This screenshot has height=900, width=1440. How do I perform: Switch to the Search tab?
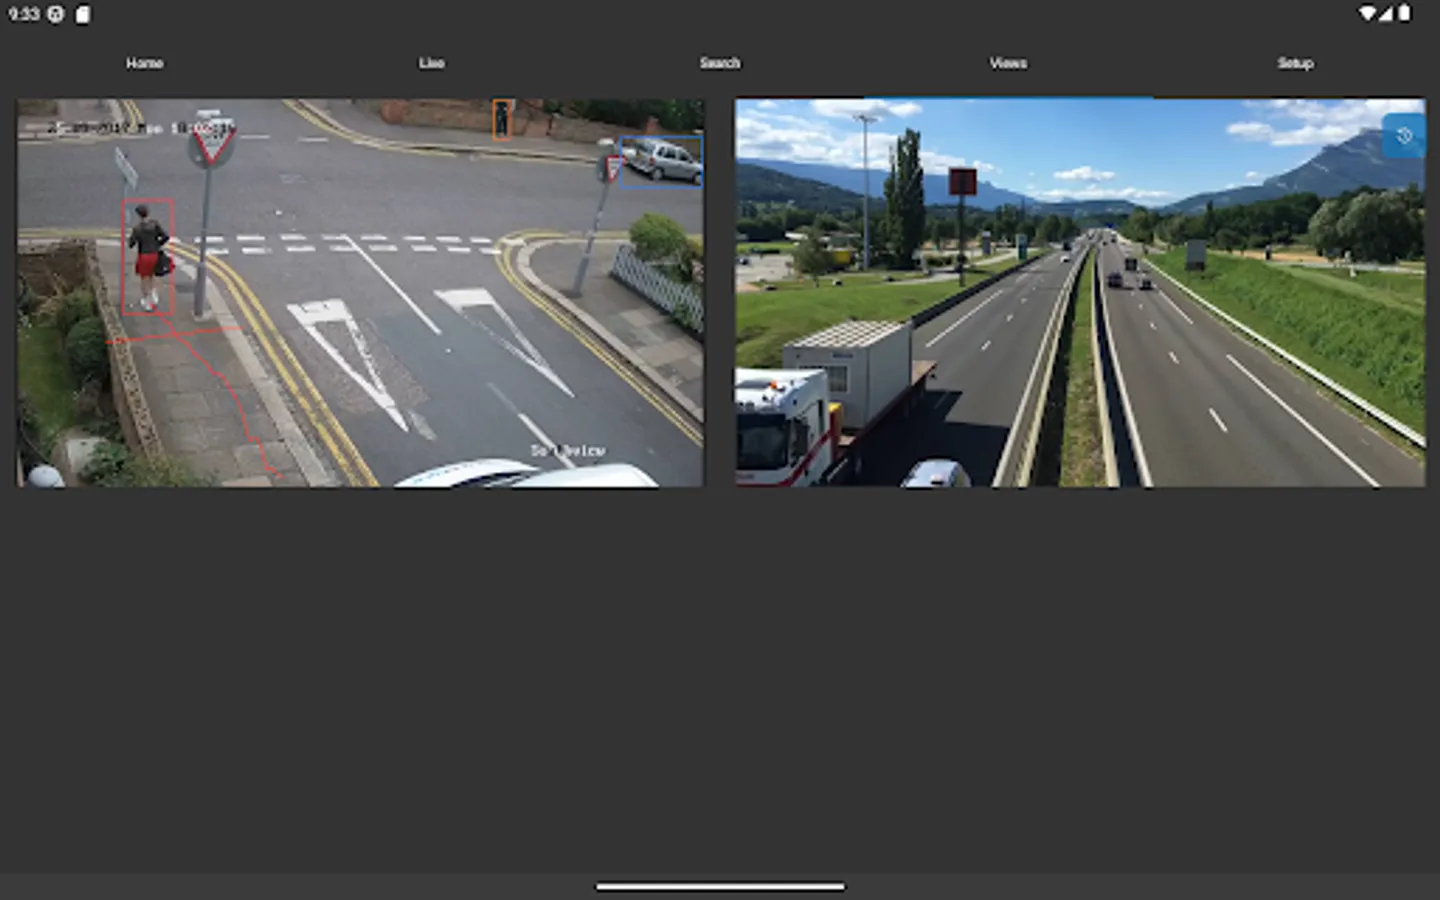720,63
